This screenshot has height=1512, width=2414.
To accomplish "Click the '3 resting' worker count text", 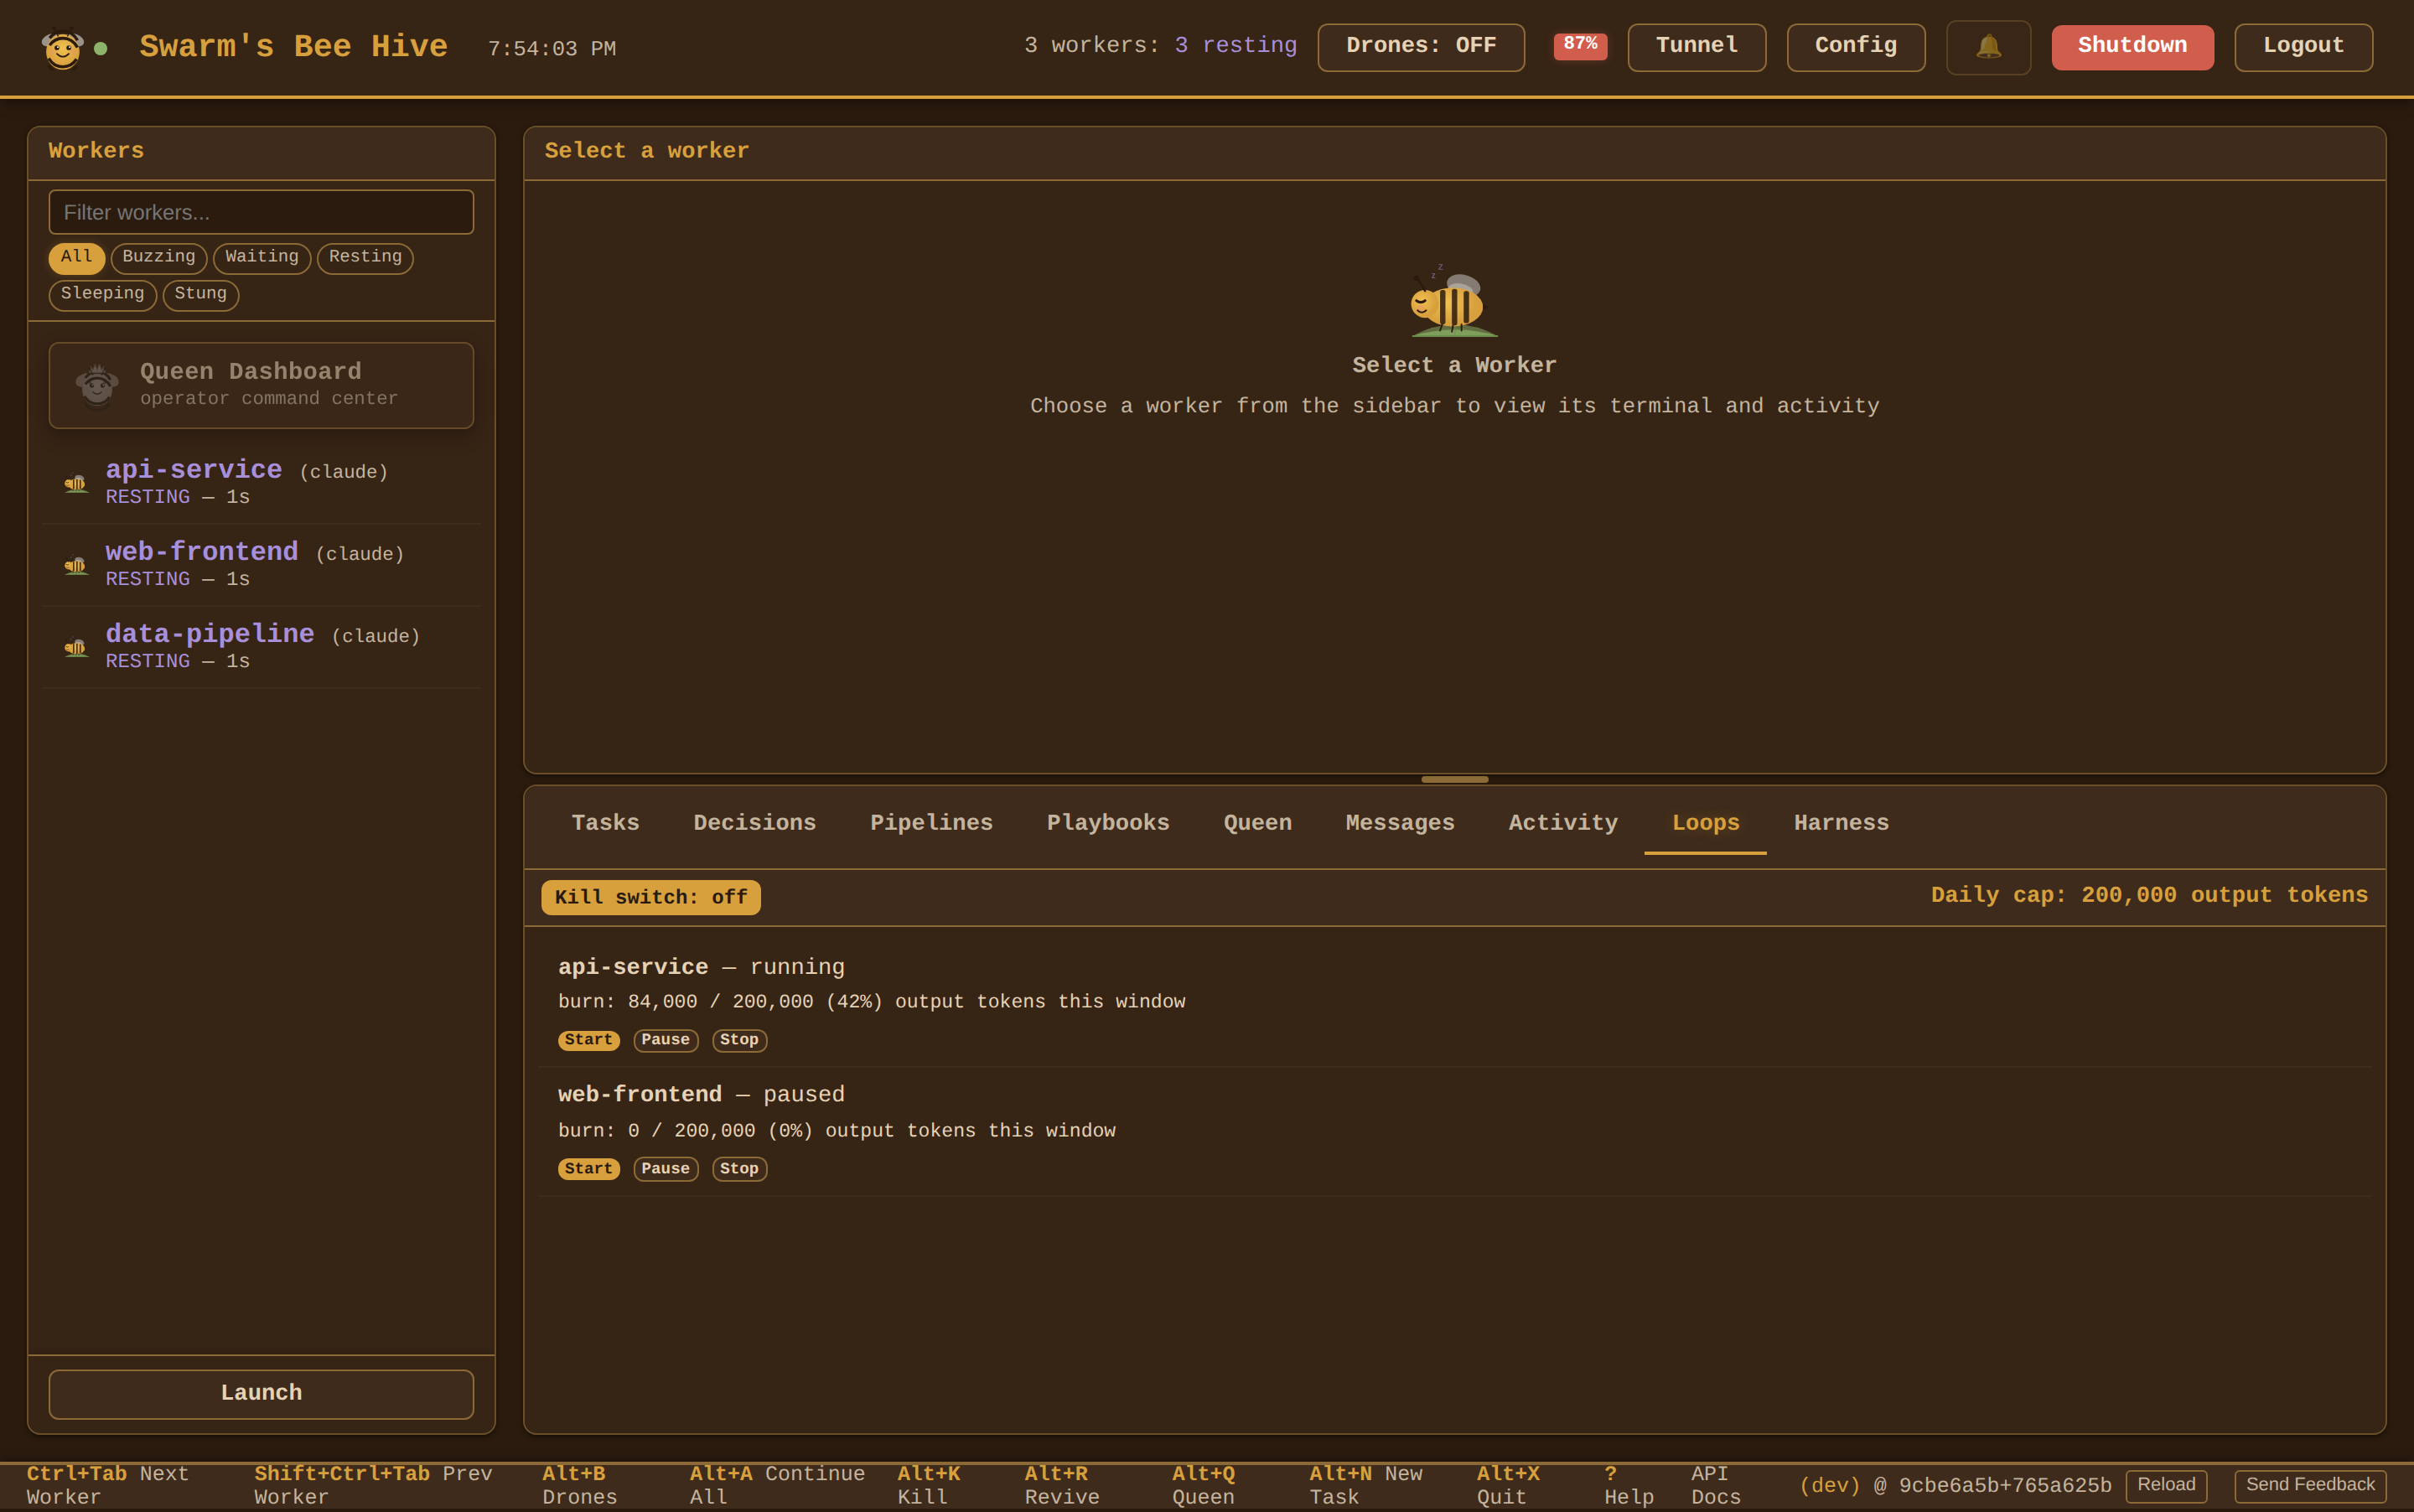I will coord(1235,45).
